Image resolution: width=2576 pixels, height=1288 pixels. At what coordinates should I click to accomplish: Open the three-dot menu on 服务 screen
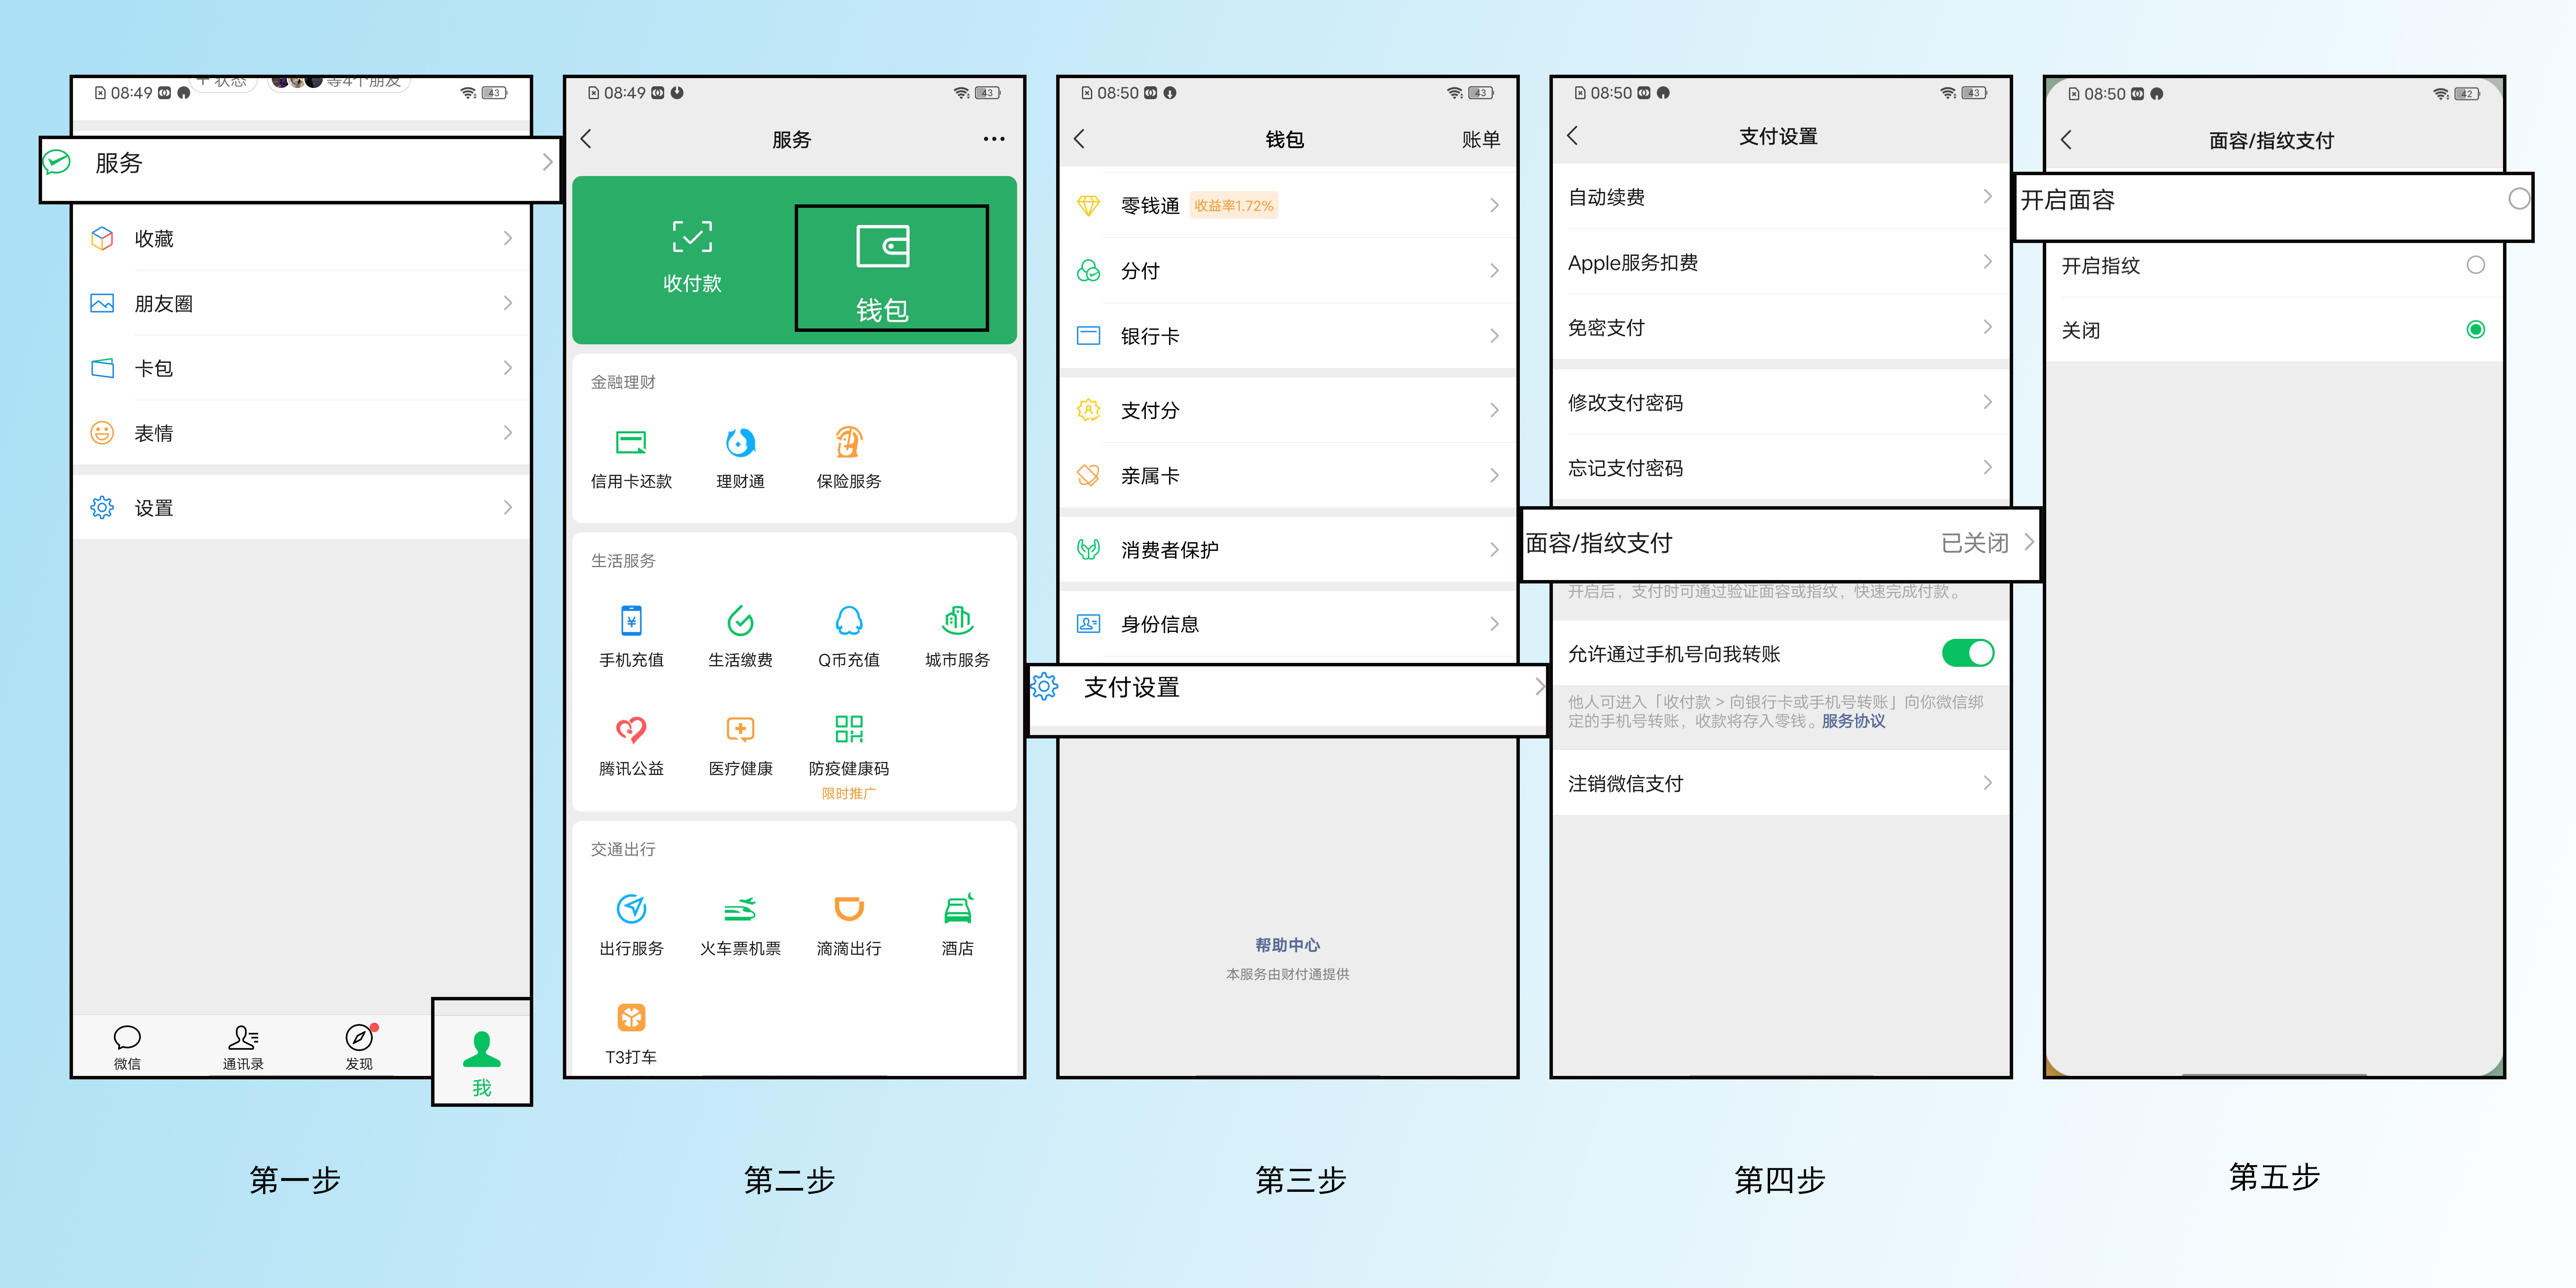pos(993,139)
